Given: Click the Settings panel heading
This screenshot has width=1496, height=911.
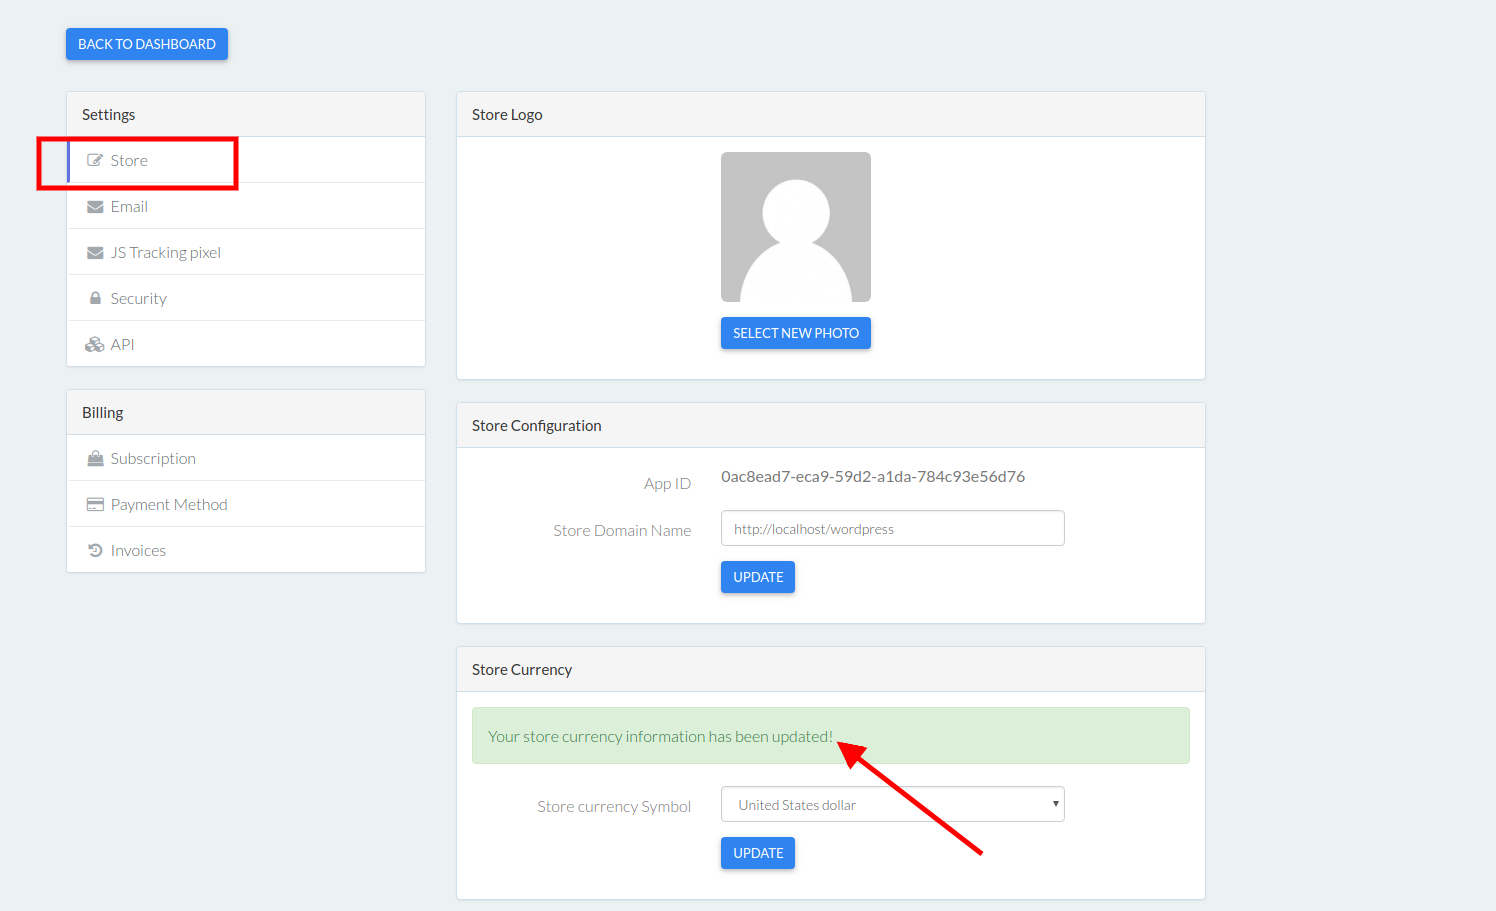Looking at the screenshot, I should pyautogui.click(x=108, y=114).
